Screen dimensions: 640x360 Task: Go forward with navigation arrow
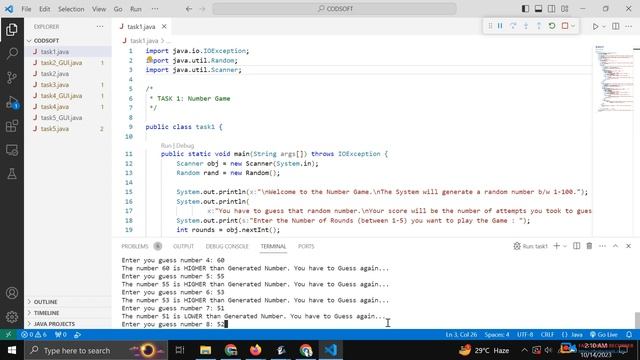[202, 9]
